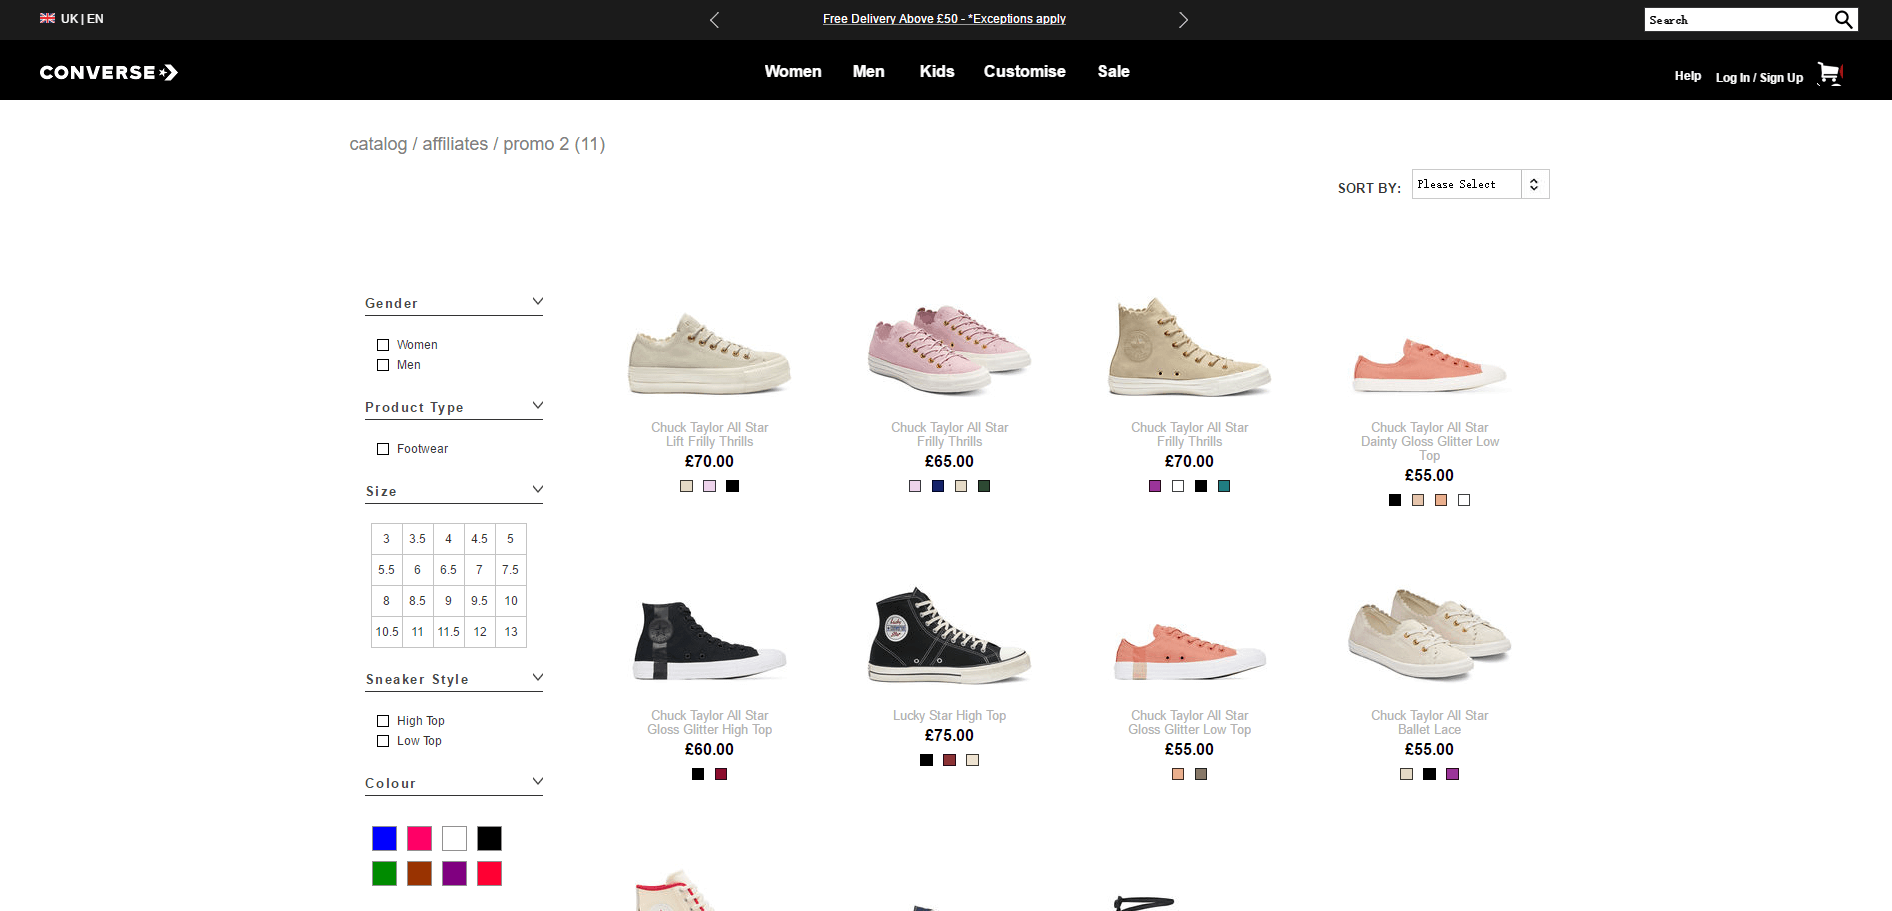Viewport: 1892px width, 911px height.
Task: Choose black swatch under Dainty Gloss Glitter Low Top
Action: tap(1395, 500)
